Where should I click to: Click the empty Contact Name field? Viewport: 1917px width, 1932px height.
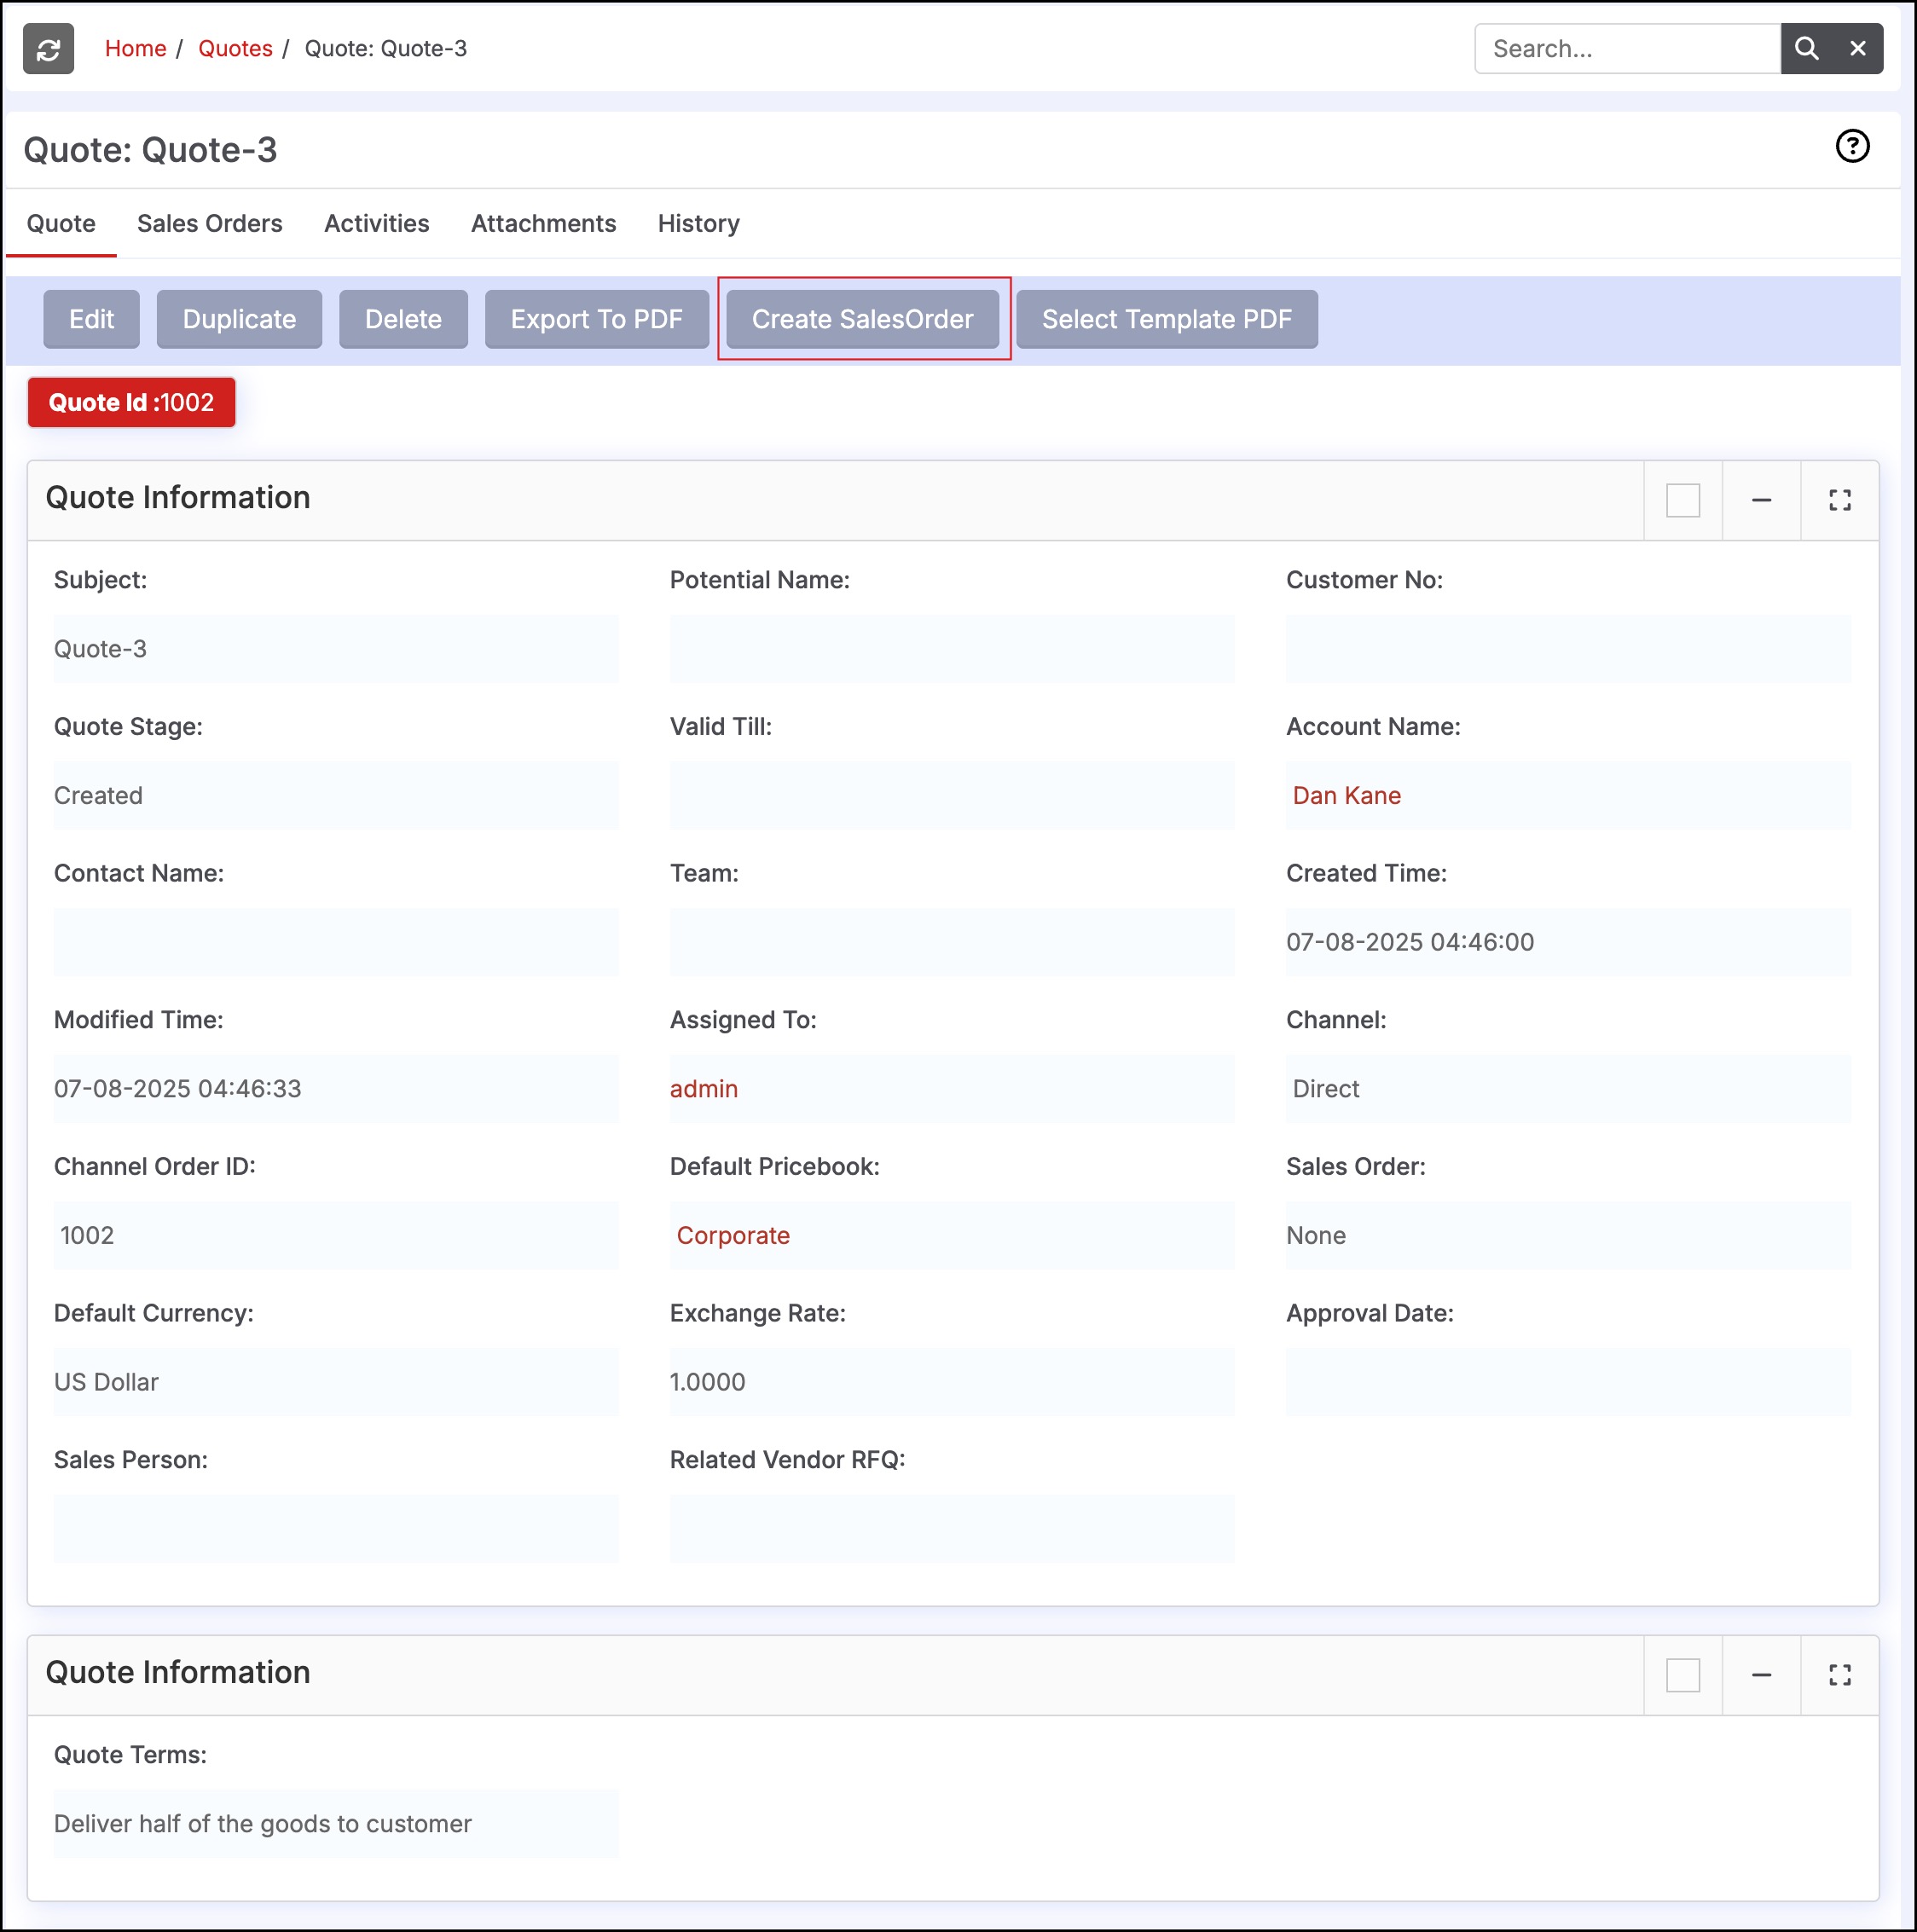[x=336, y=942]
